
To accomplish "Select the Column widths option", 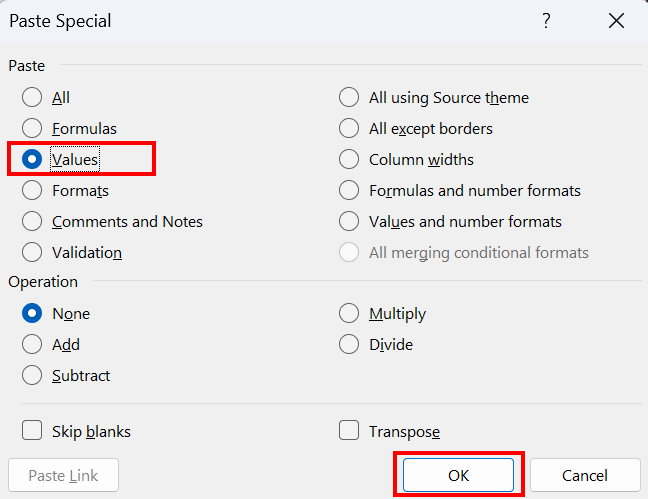I will coord(349,160).
